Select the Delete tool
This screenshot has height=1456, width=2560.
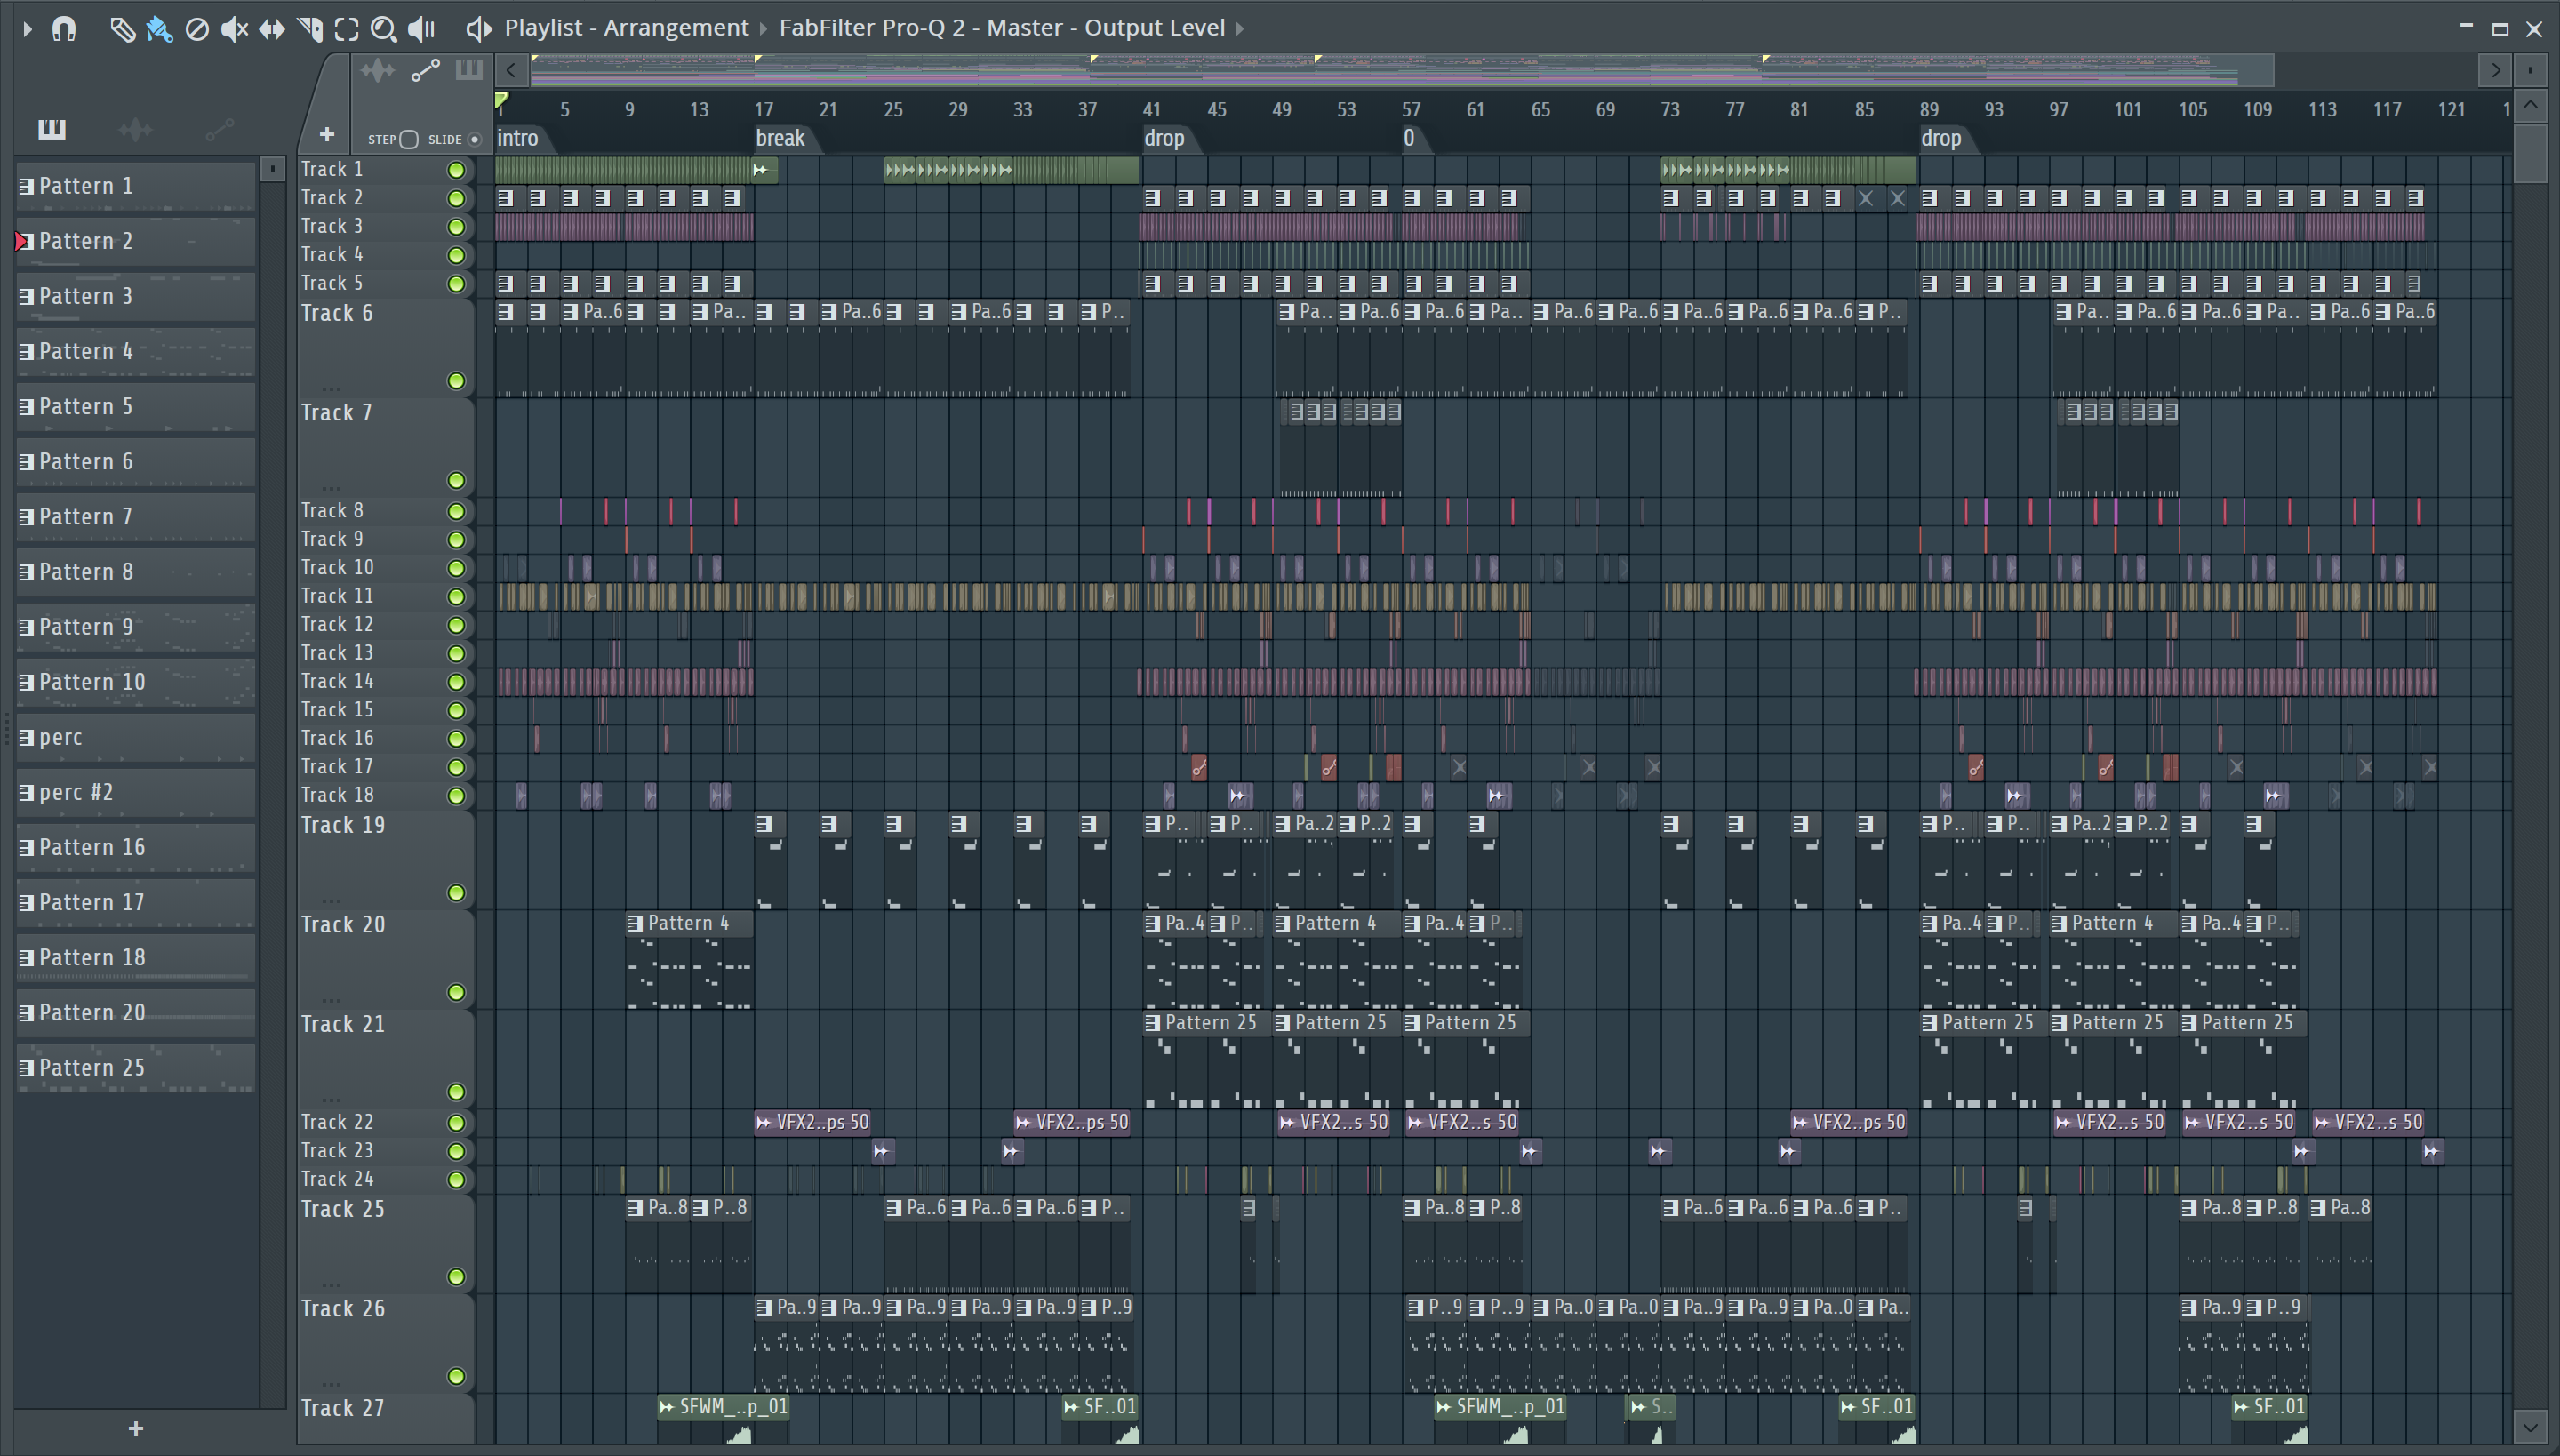[x=197, y=29]
